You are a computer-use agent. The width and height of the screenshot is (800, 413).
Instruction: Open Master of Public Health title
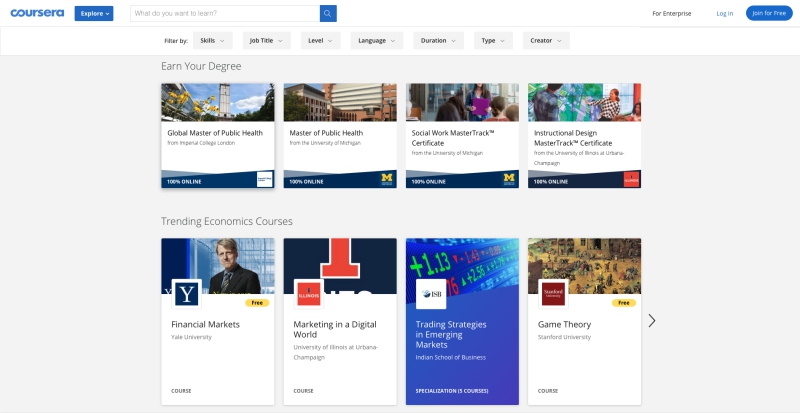click(326, 133)
